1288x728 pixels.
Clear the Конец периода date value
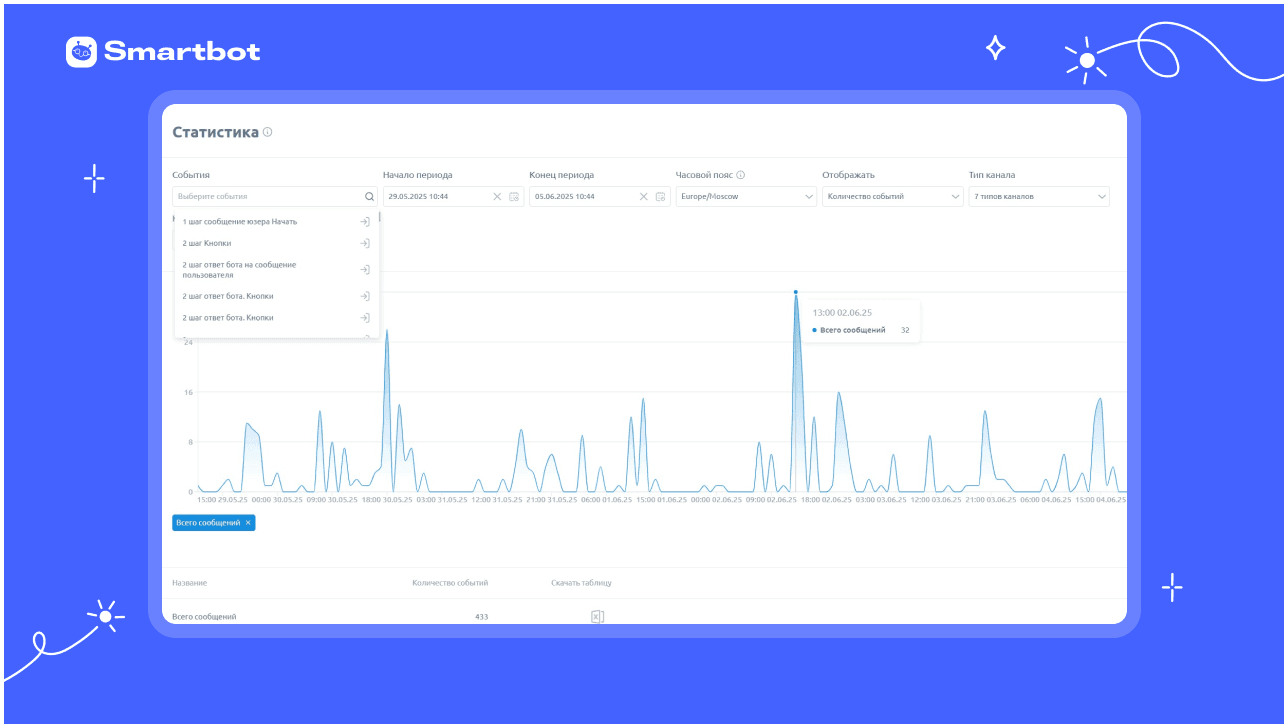coord(644,197)
